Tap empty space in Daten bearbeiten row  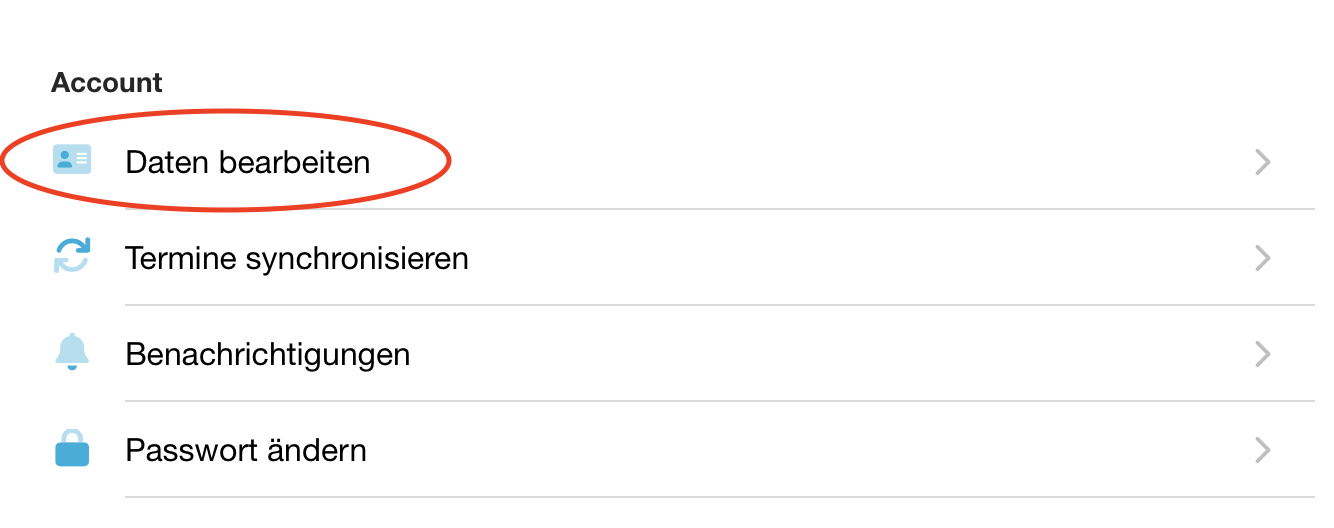[x=800, y=162]
